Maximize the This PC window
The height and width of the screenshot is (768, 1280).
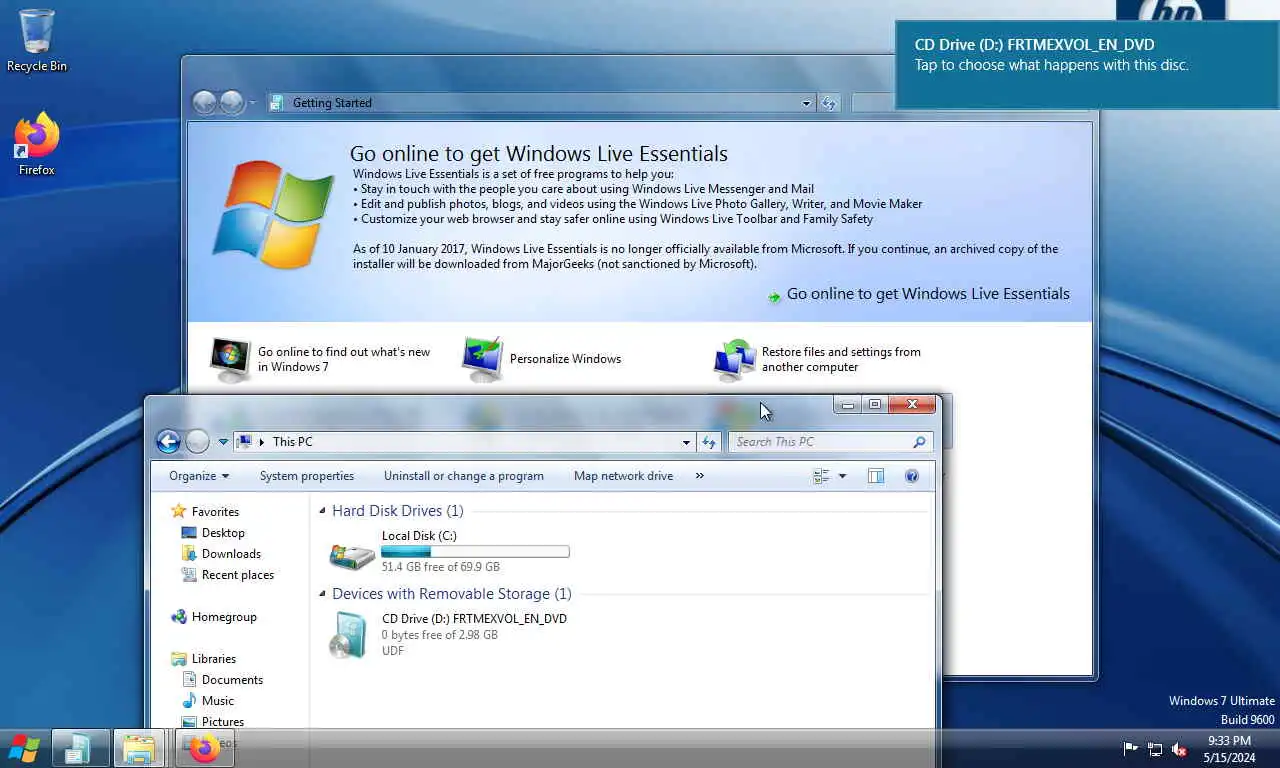pos(875,405)
